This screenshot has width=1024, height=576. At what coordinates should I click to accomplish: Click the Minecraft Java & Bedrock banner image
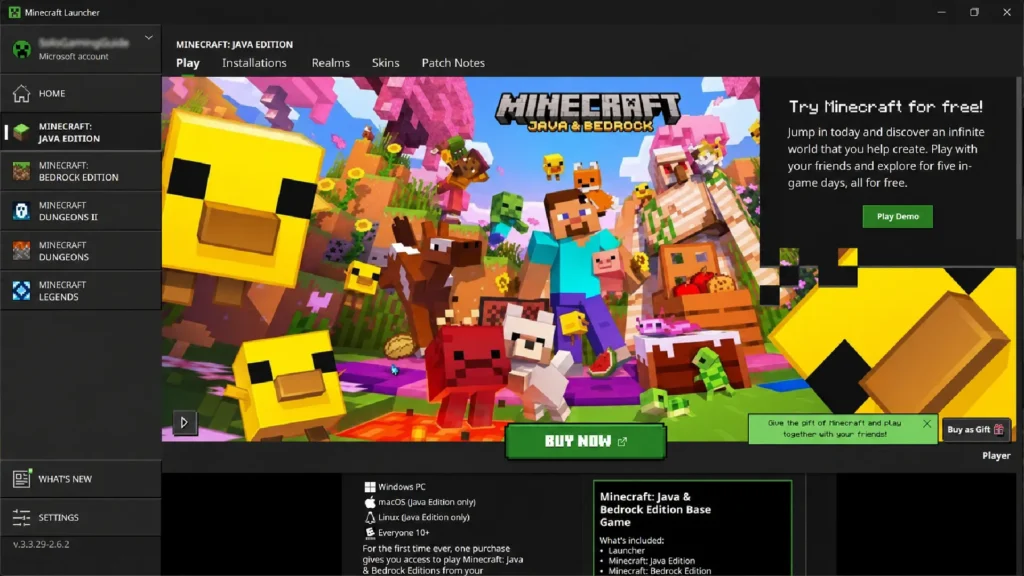click(x=460, y=259)
